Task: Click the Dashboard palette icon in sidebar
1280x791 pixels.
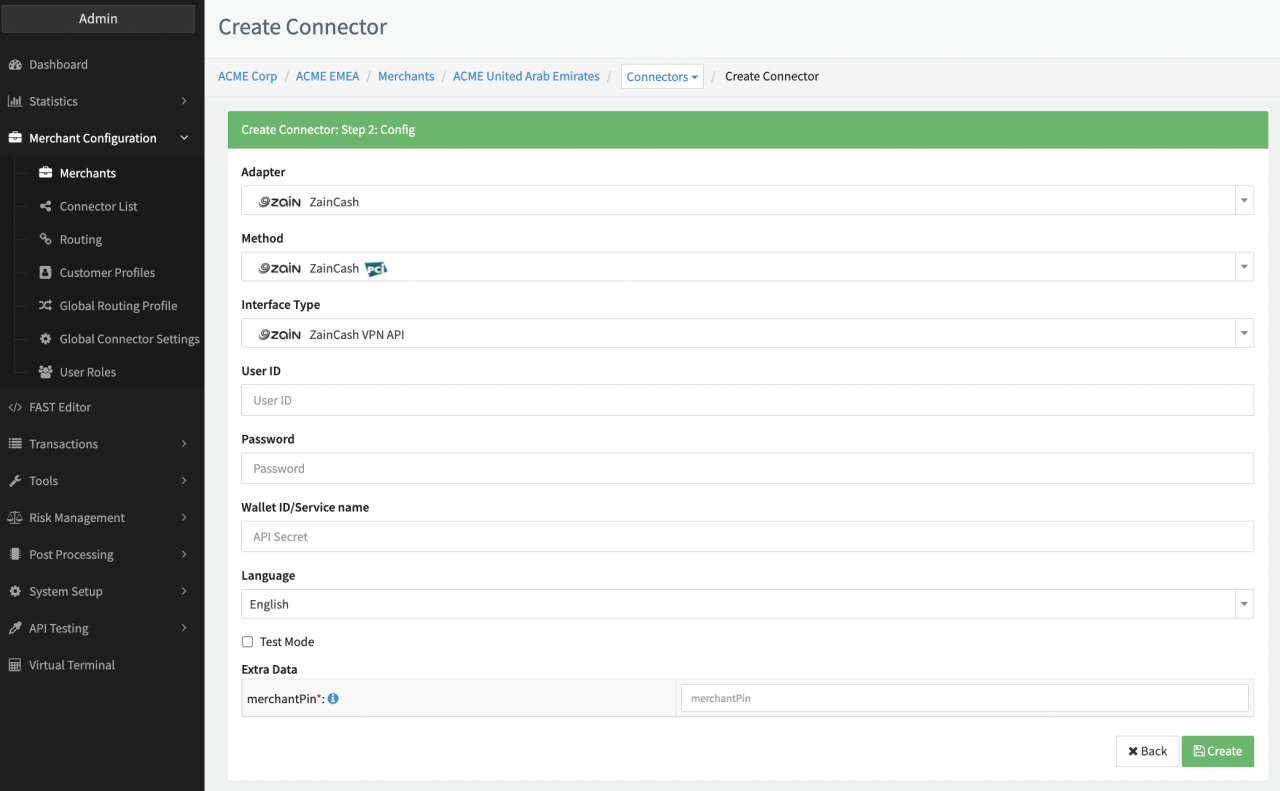Action: [15, 65]
